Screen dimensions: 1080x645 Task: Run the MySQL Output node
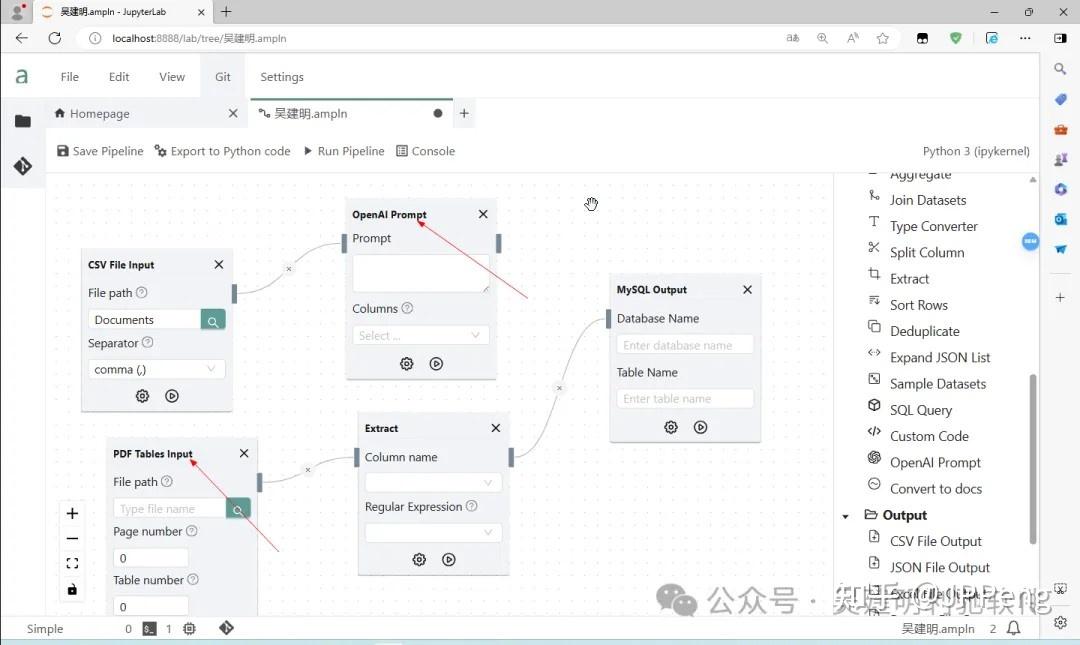[x=700, y=427]
